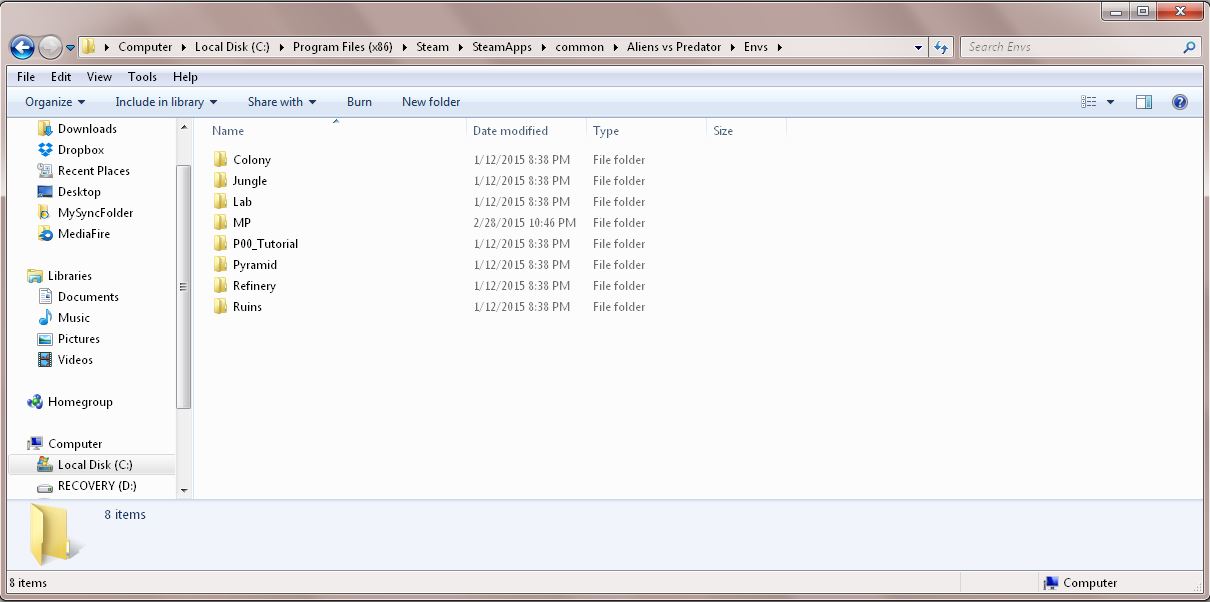Image resolution: width=1210 pixels, height=602 pixels.
Task: Click the Refresh button beside address bar
Action: tap(941, 47)
